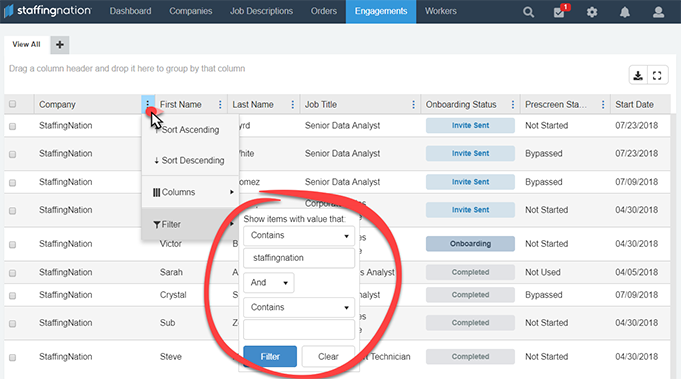The width and height of the screenshot is (681, 379).
Task: Click the Onboarding Status column header
Action: click(x=461, y=105)
